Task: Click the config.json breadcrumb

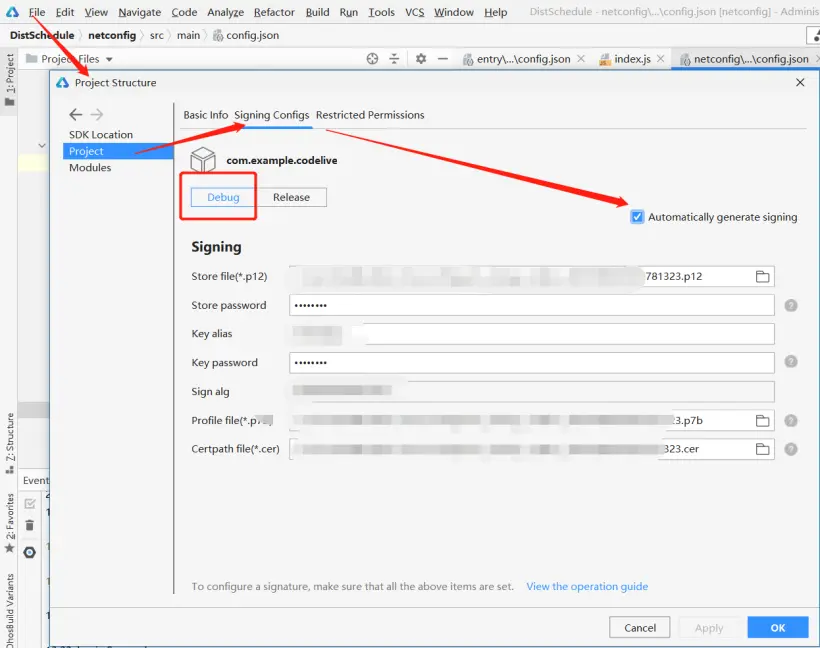Action: click(x=246, y=35)
